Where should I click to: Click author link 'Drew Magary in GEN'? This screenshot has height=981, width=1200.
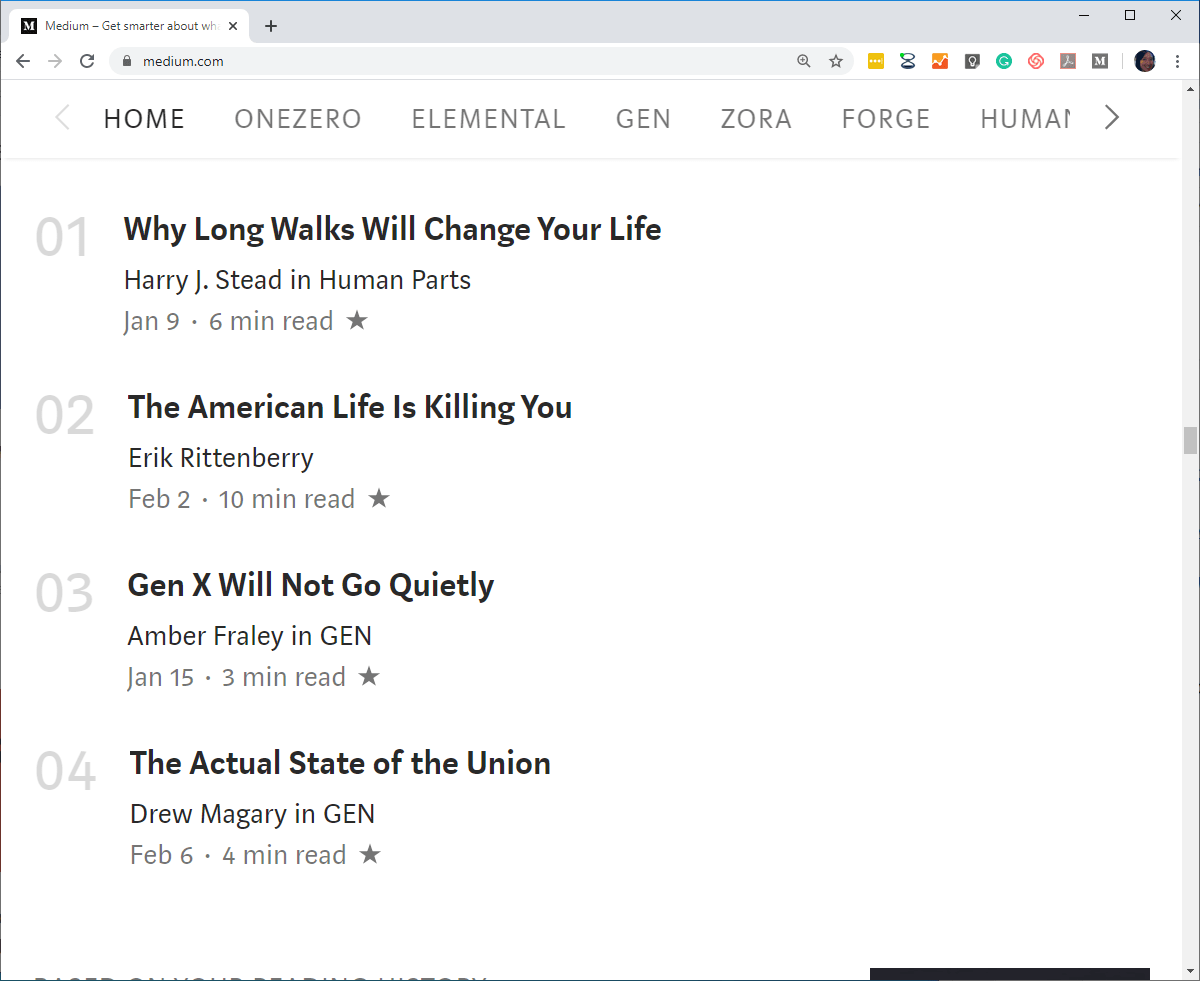click(x=252, y=813)
